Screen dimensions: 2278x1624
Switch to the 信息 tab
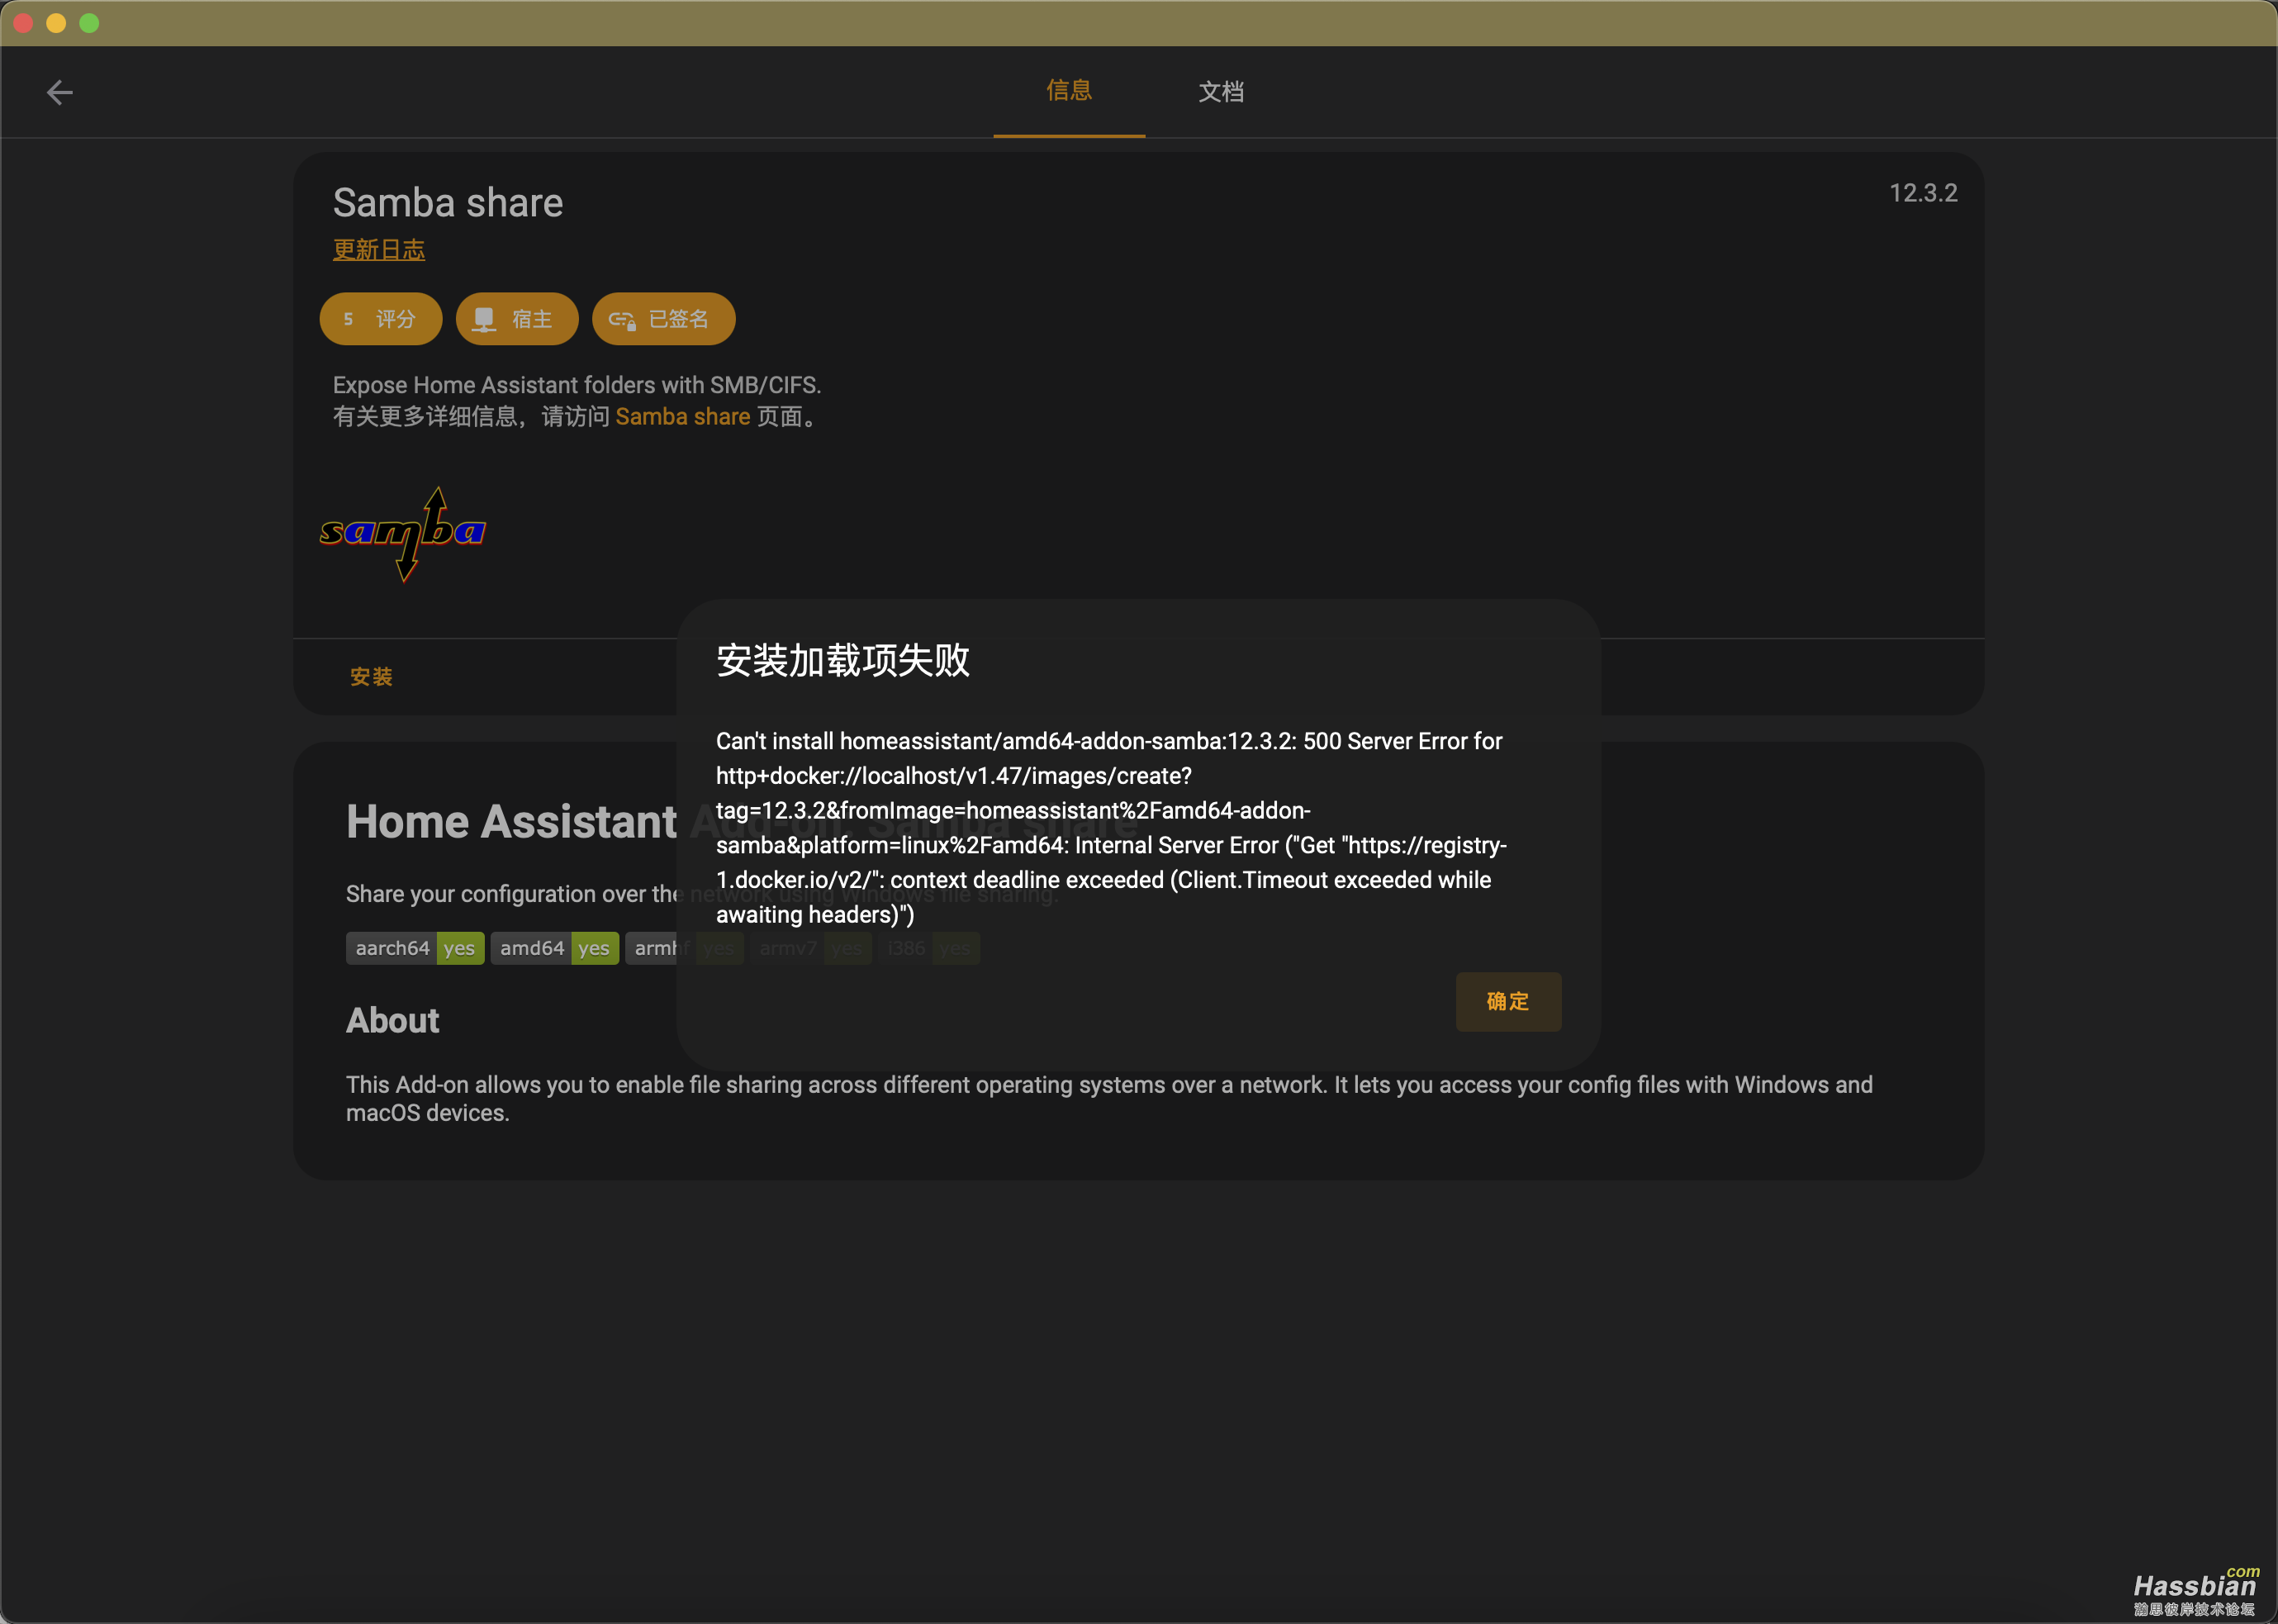(1069, 91)
